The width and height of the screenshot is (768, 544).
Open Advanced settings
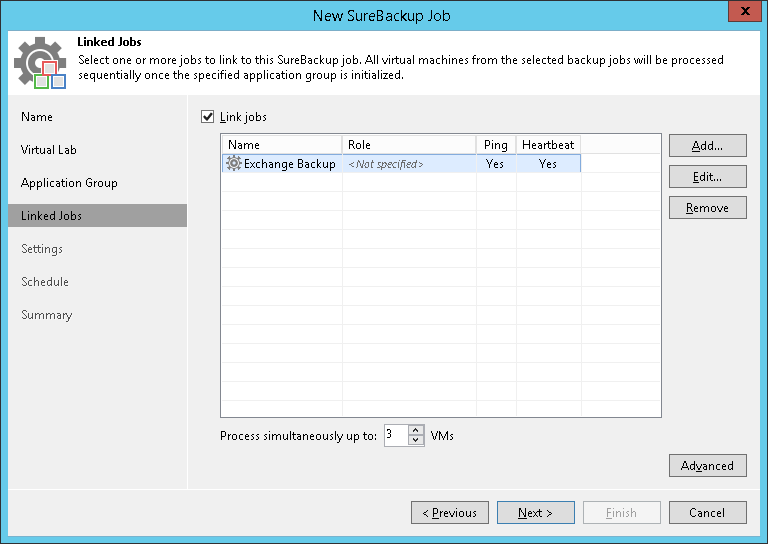707,466
